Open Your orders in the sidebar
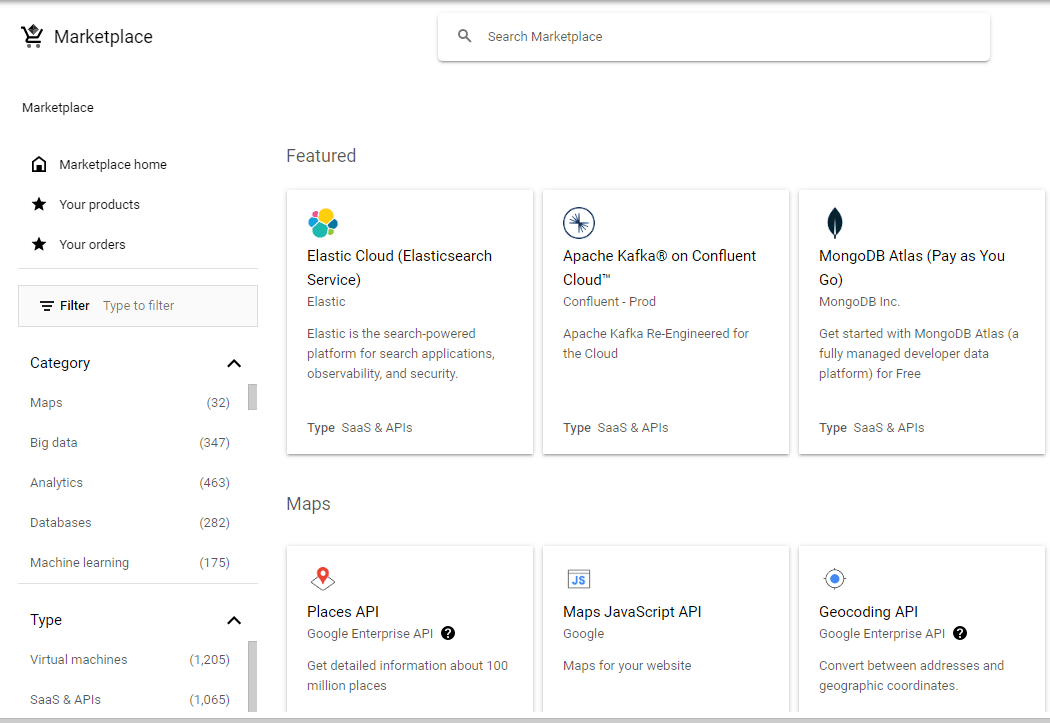Viewport: 1050px width, 723px height. (x=138, y=245)
